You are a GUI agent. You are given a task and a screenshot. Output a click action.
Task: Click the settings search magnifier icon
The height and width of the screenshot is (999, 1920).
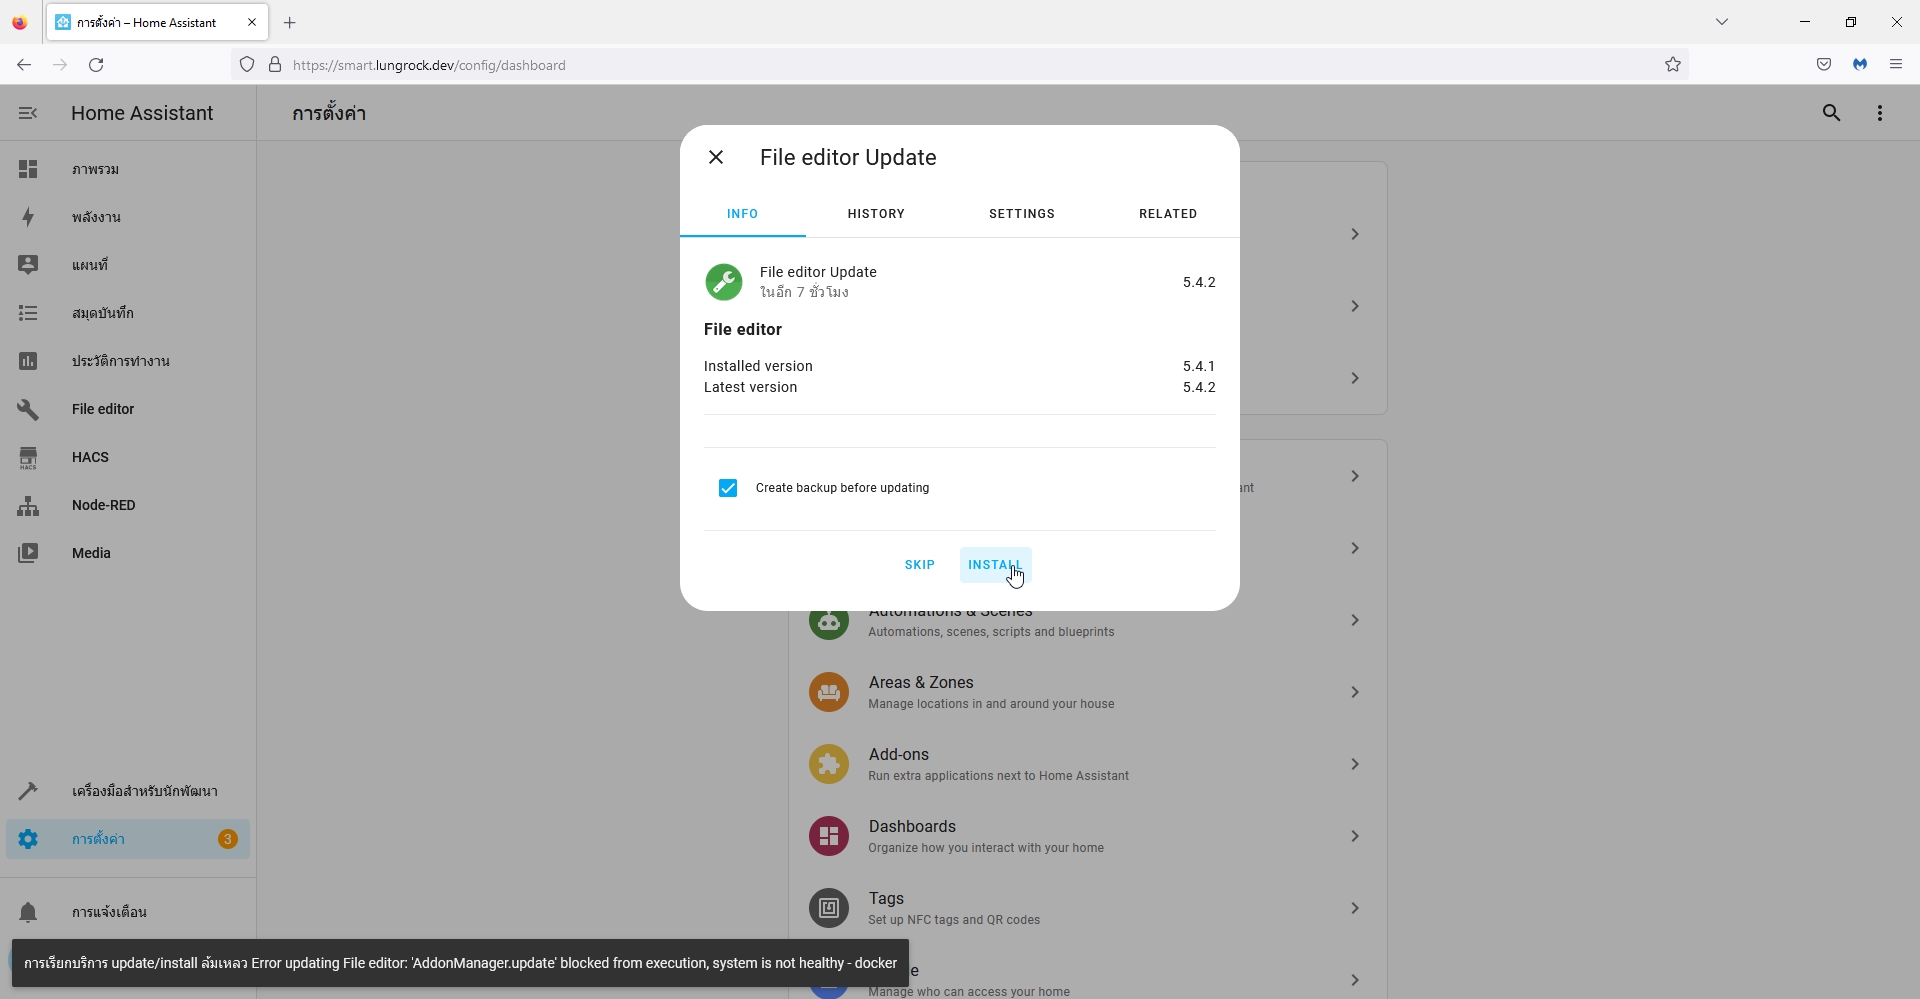click(1832, 113)
